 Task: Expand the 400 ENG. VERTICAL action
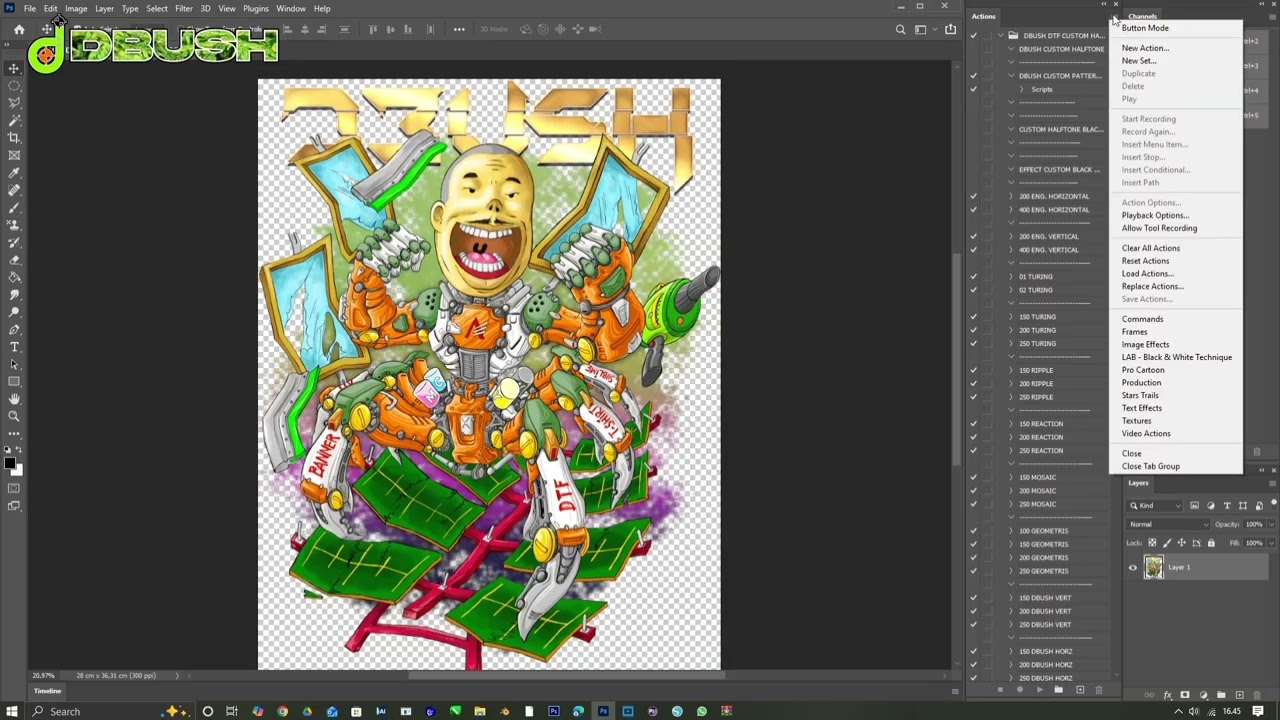coord(1011,250)
